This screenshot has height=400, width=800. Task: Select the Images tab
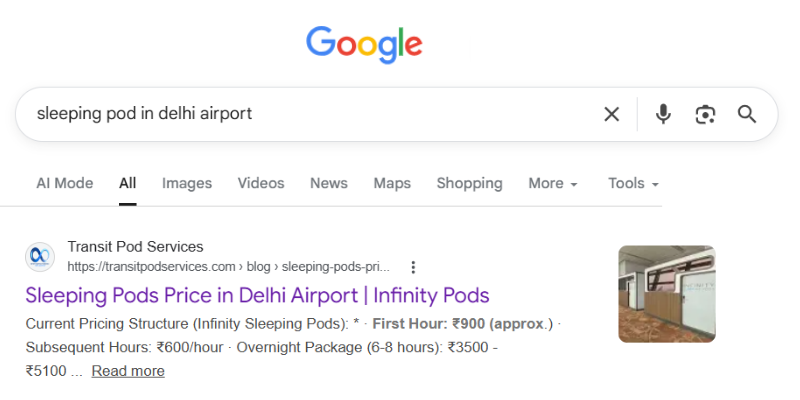point(187,184)
